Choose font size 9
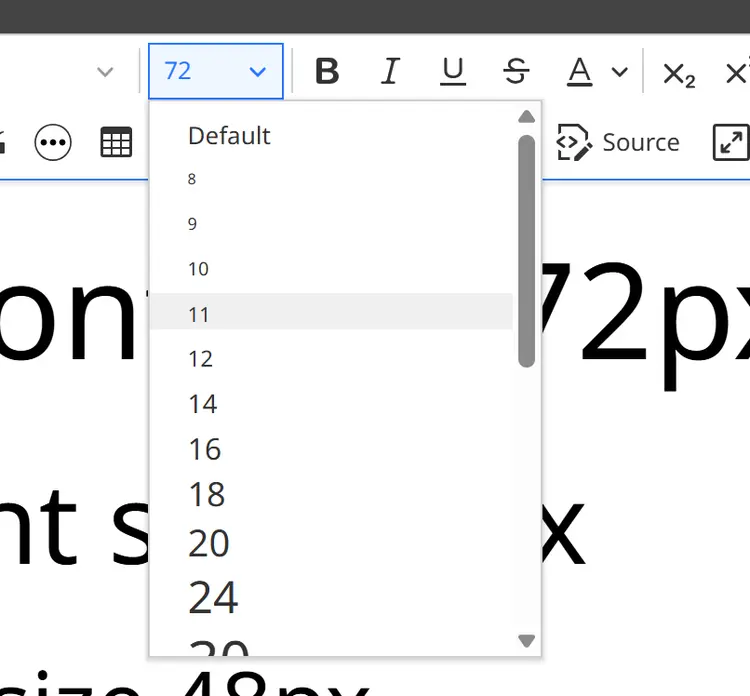Image resolution: width=750 pixels, height=696 pixels. pos(331,224)
